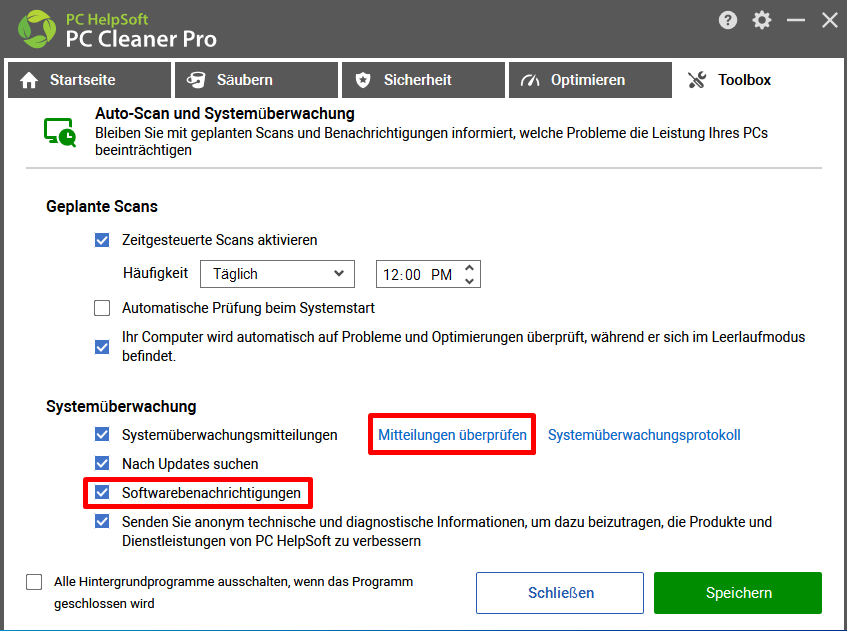Check Alle Hintergrundprogramme ausschalten option
847x631 pixels.
pos(34,582)
